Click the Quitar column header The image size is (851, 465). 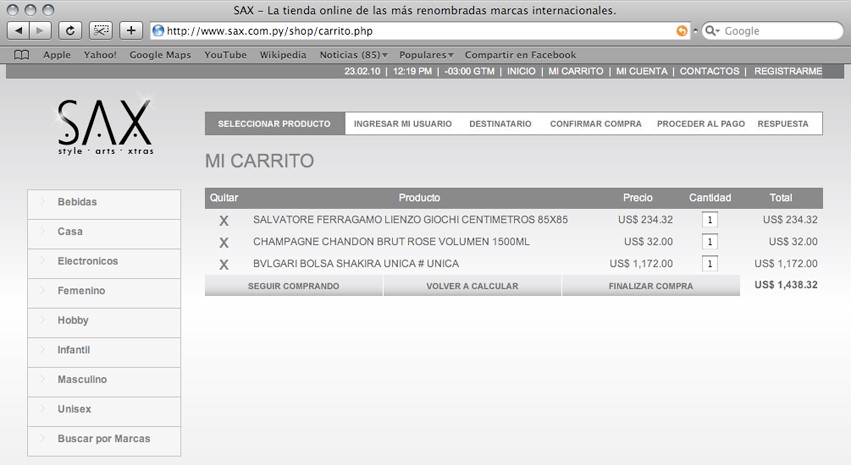coord(224,198)
